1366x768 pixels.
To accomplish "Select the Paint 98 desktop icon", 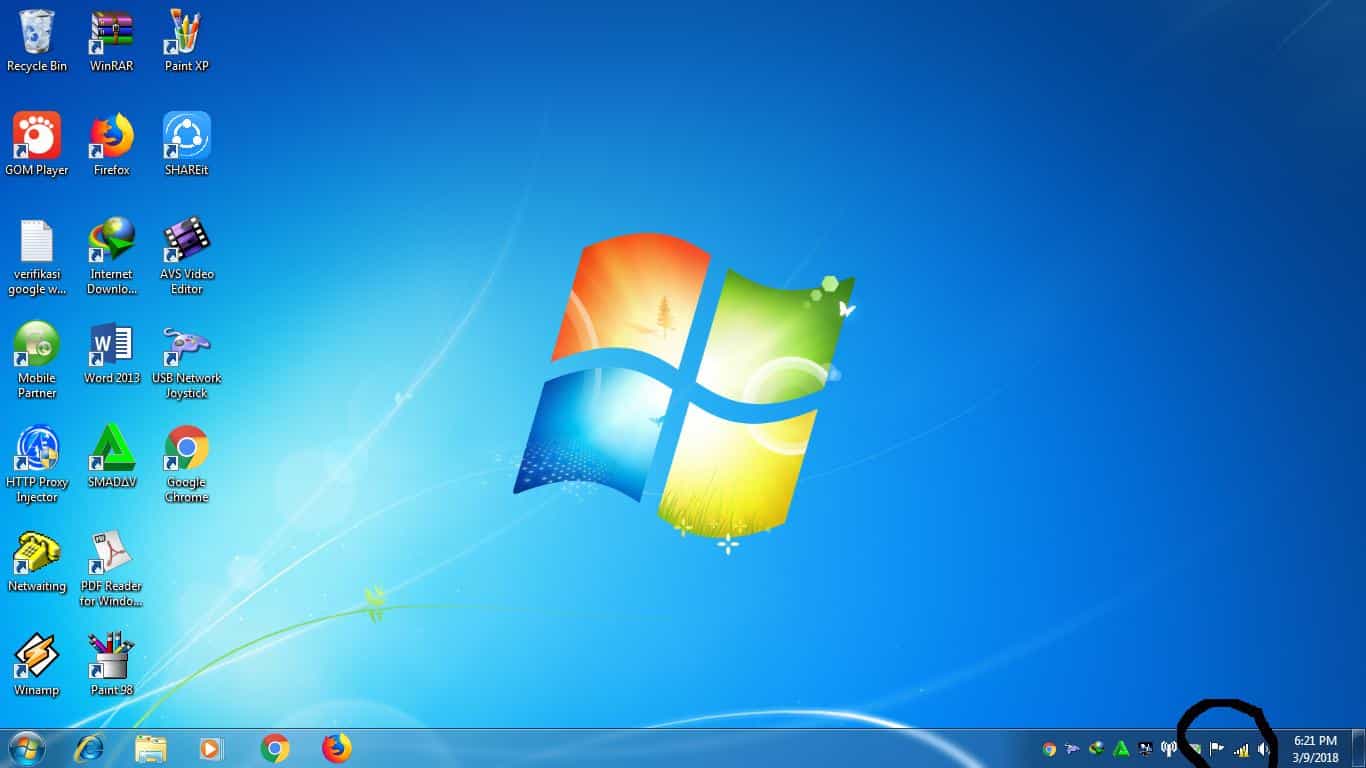I will tap(111, 664).
